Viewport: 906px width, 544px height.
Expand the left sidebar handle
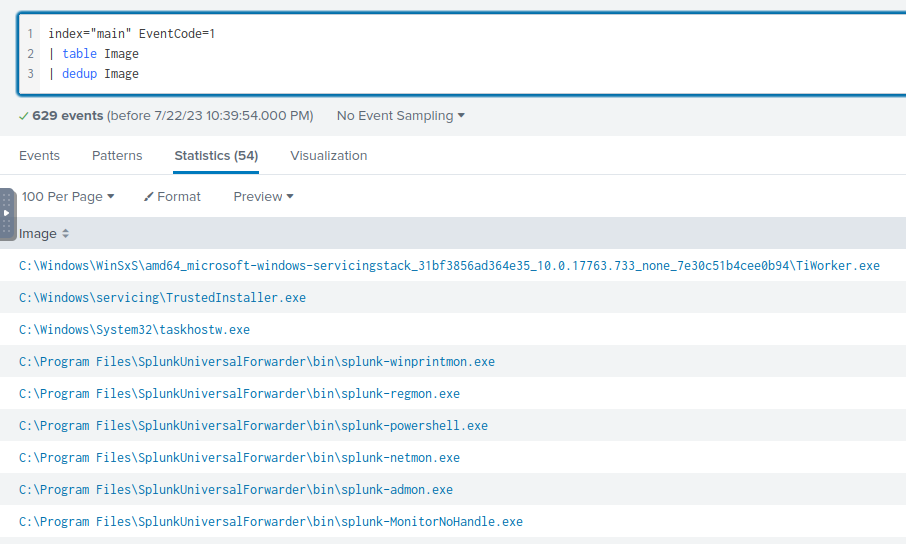tap(7, 213)
